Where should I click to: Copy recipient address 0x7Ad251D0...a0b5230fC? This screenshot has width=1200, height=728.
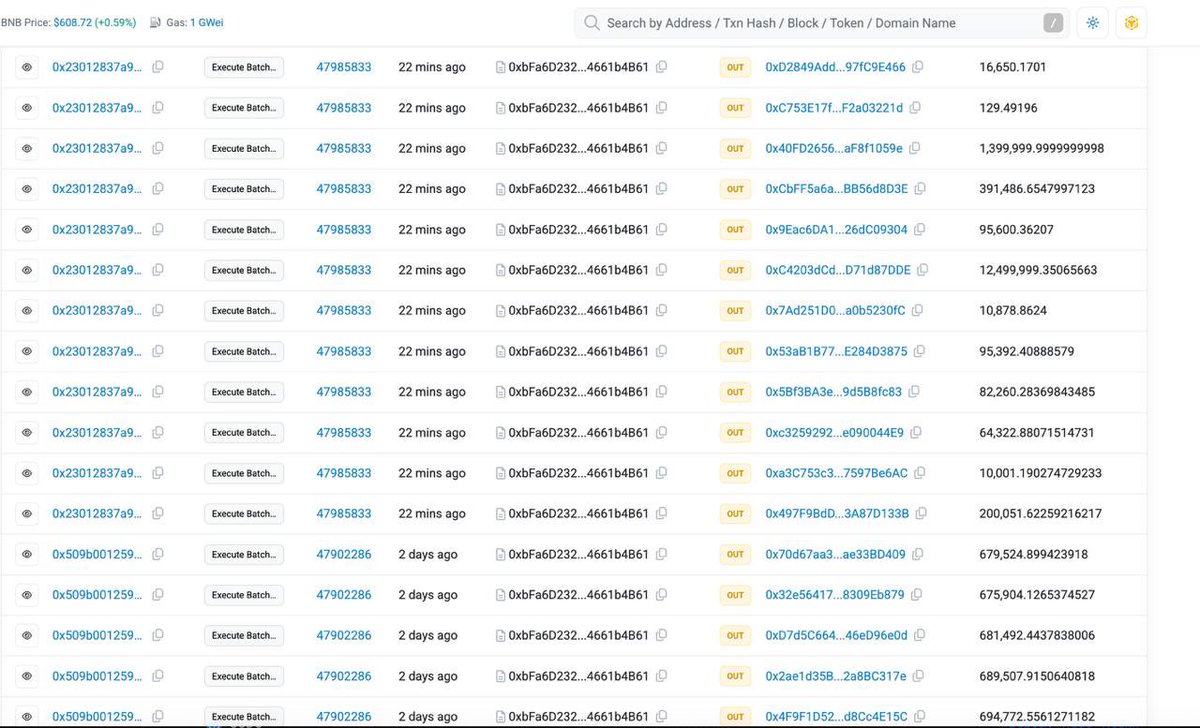[x=916, y=311]
